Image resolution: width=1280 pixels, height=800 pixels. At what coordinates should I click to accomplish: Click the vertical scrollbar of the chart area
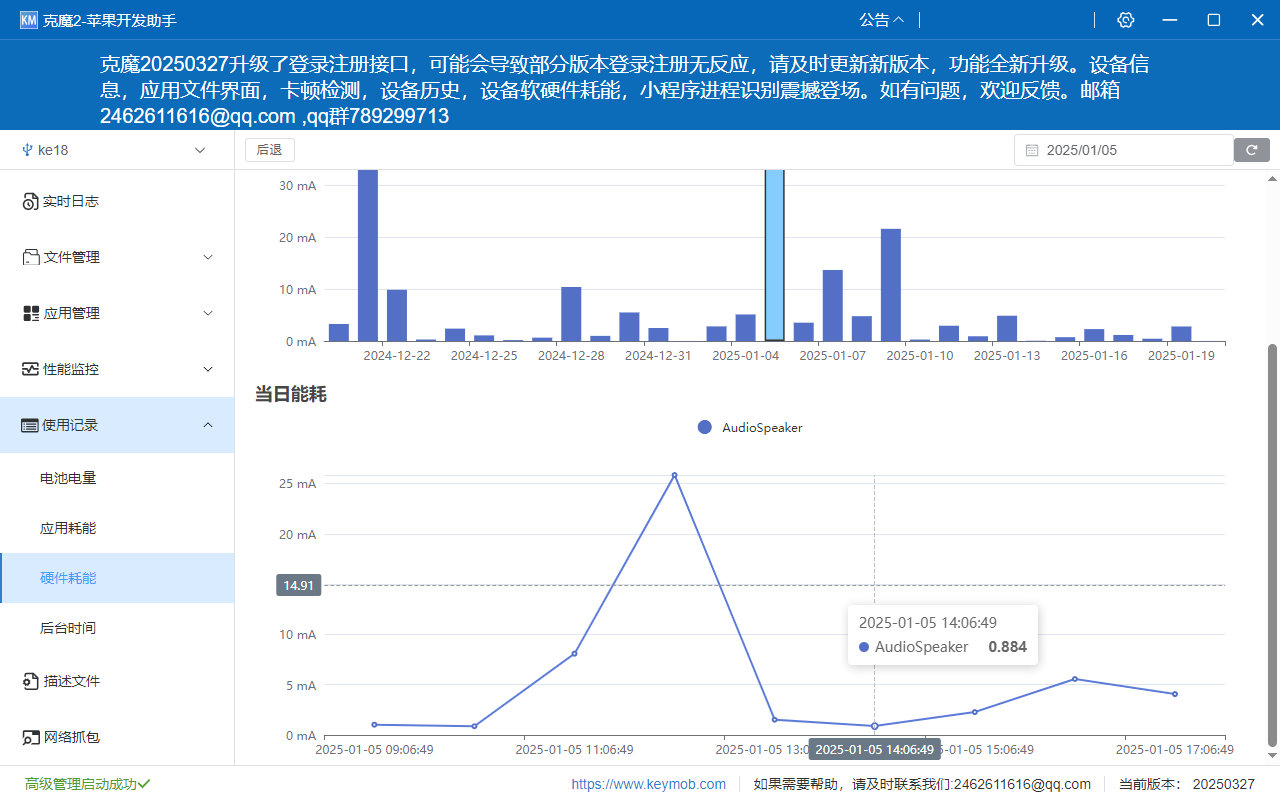tap(1272, 545)
